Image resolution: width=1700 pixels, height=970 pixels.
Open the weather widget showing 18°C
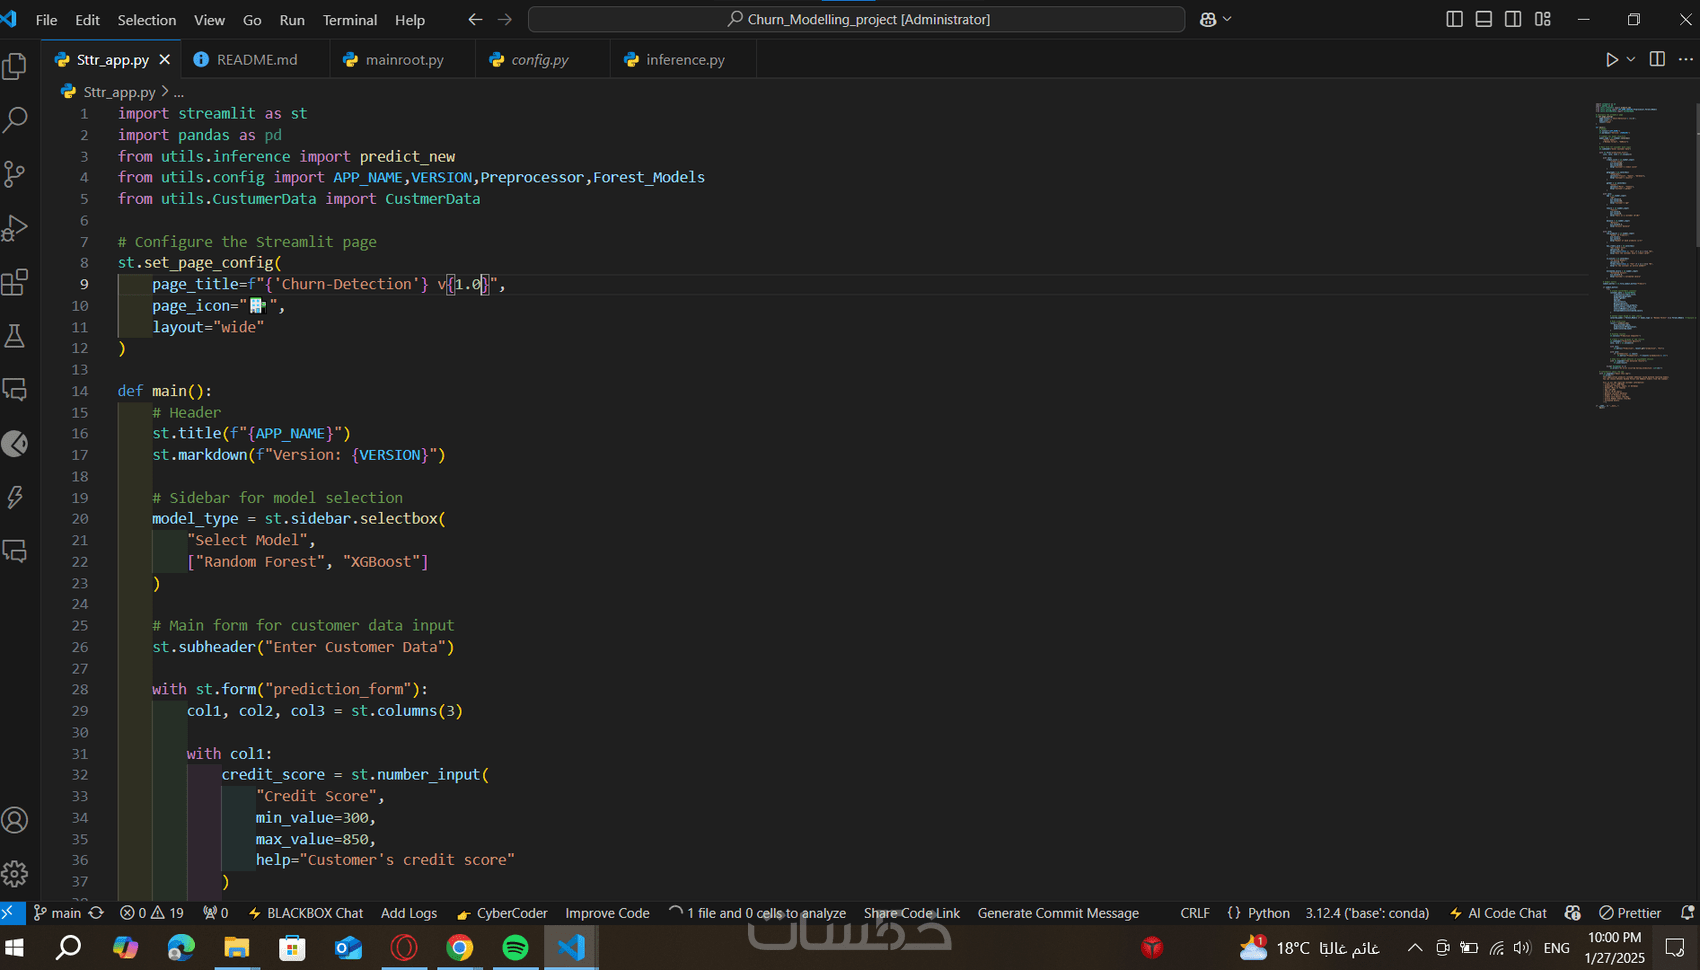pos(1310,947)
